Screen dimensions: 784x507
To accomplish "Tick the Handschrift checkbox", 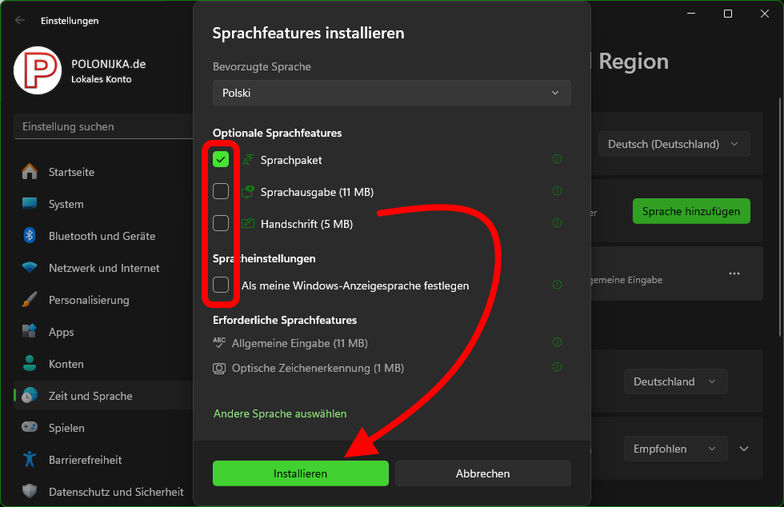I will pos(221,223).
